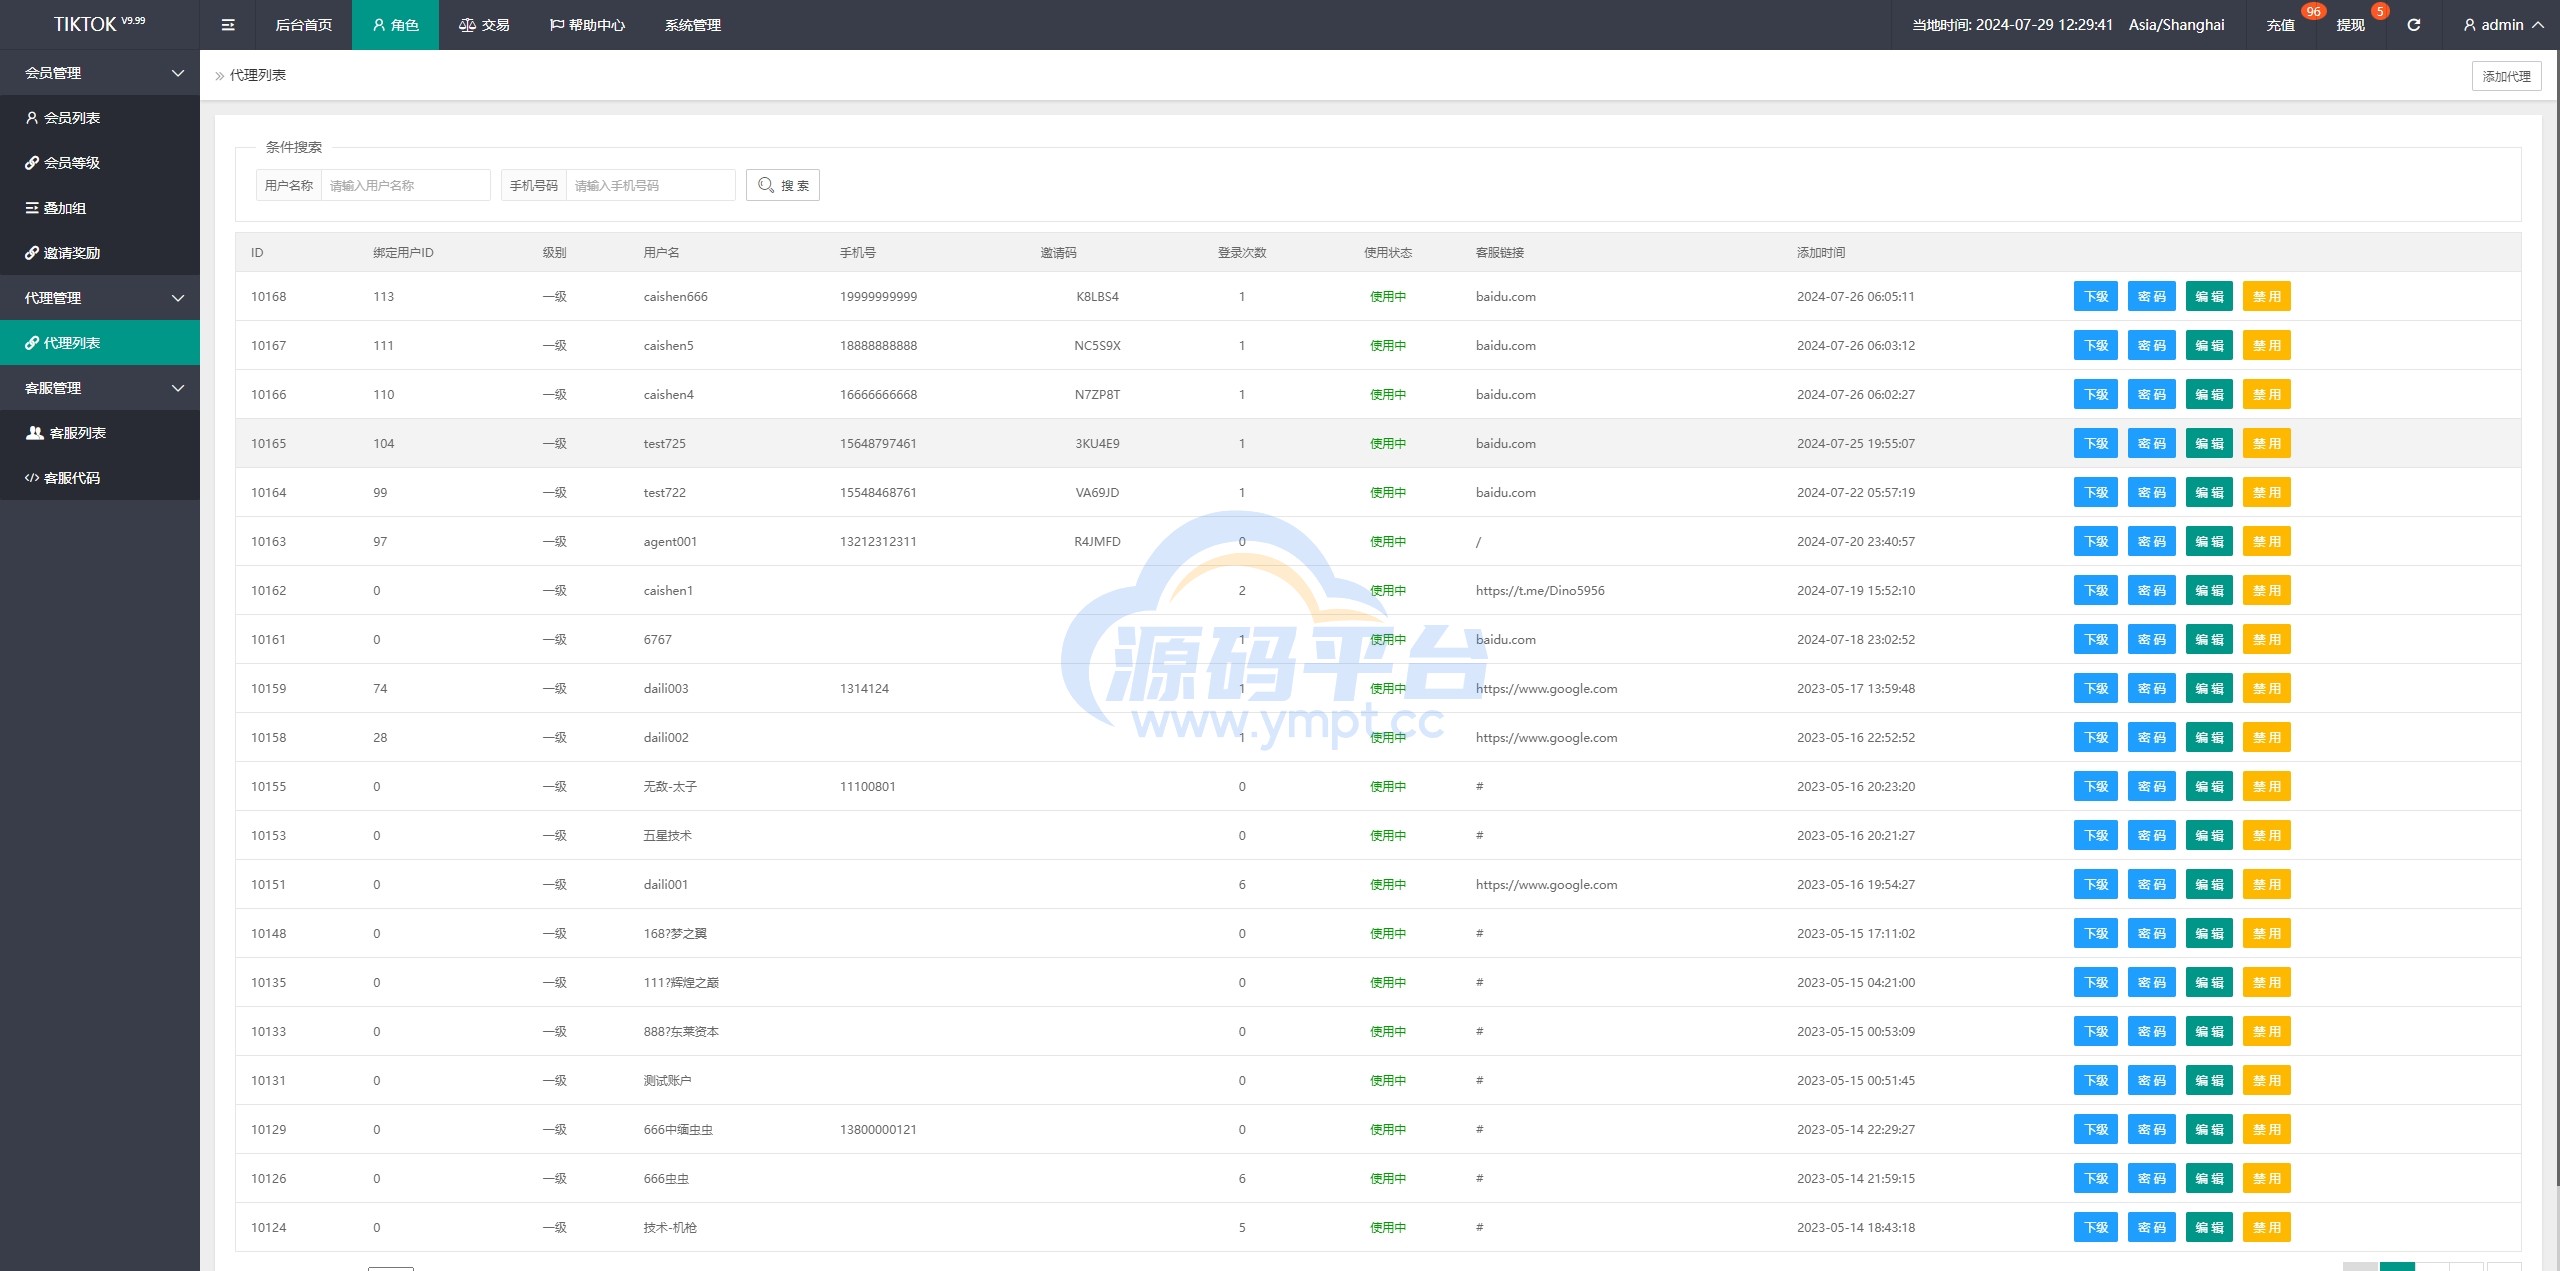Click 密码 for user 6767

(x=2152, y=639)
